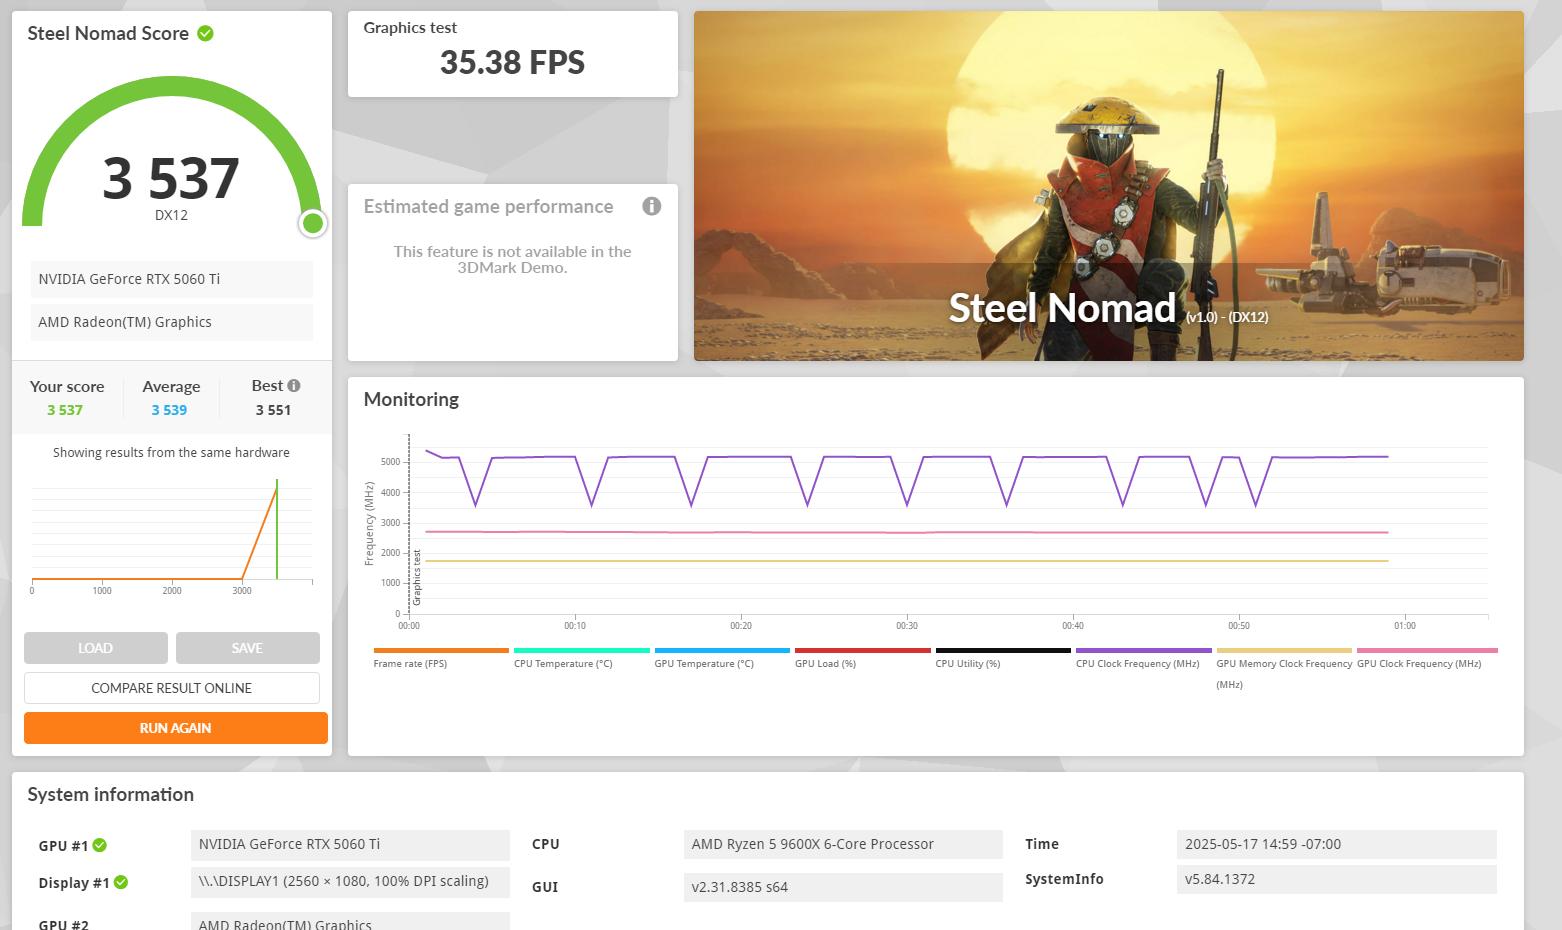This screenshot has width=1562, height=930.
Task: Click the green checkmark next to Display #1
Action: [x=121, y=882]
